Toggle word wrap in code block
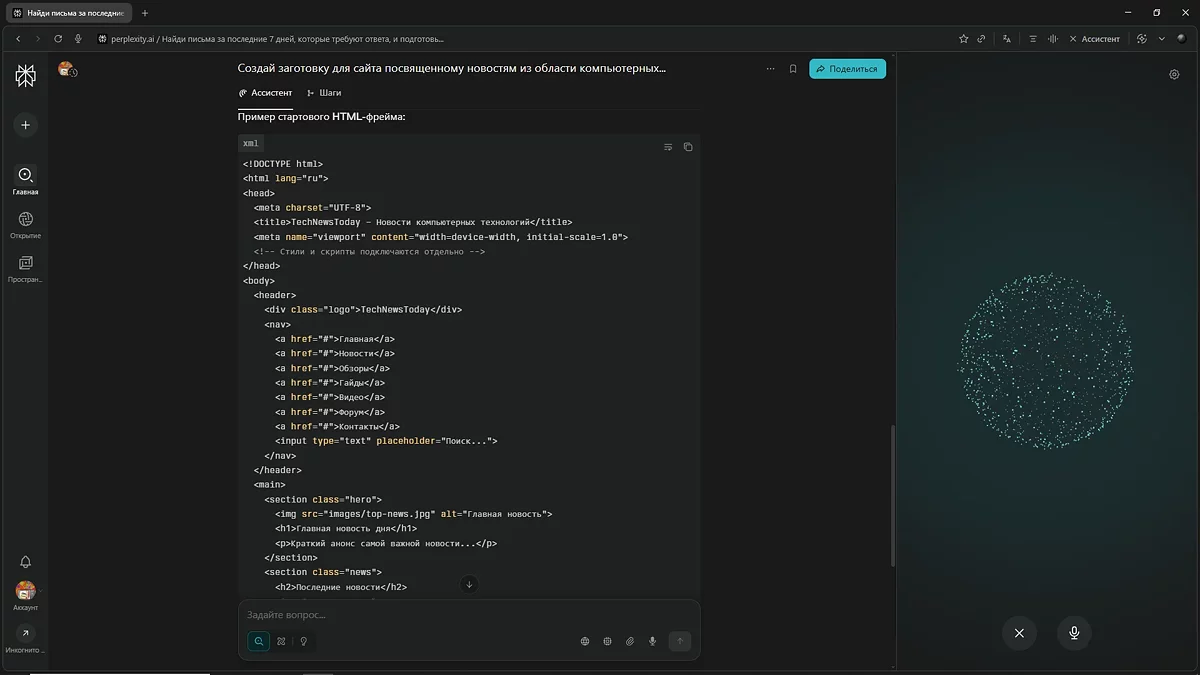 [x=668, y=147]
